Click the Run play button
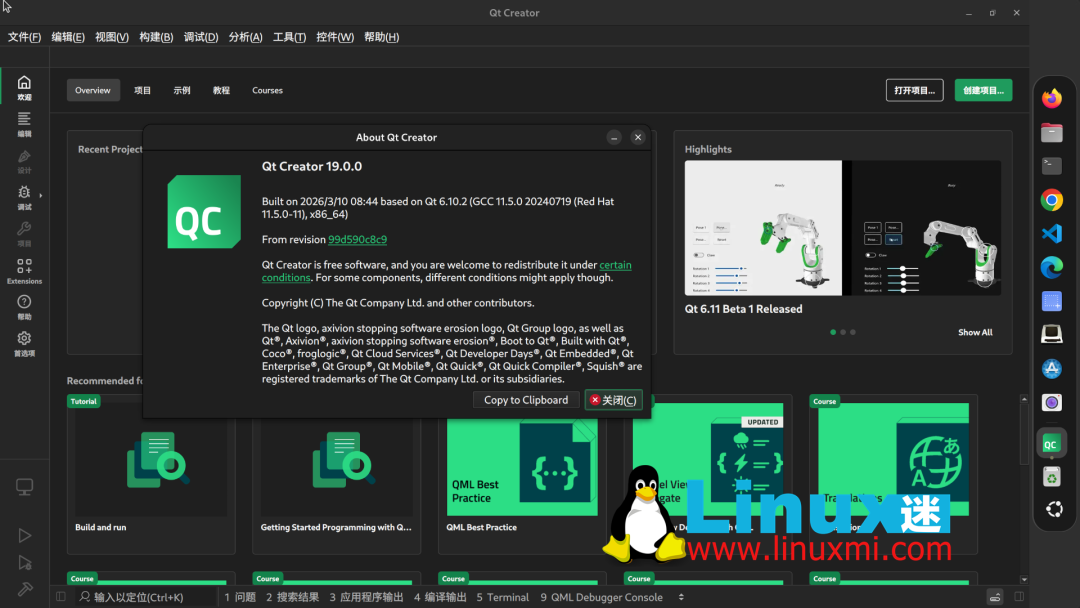Screen dimensions: 1080x608 tap(24, 535)
